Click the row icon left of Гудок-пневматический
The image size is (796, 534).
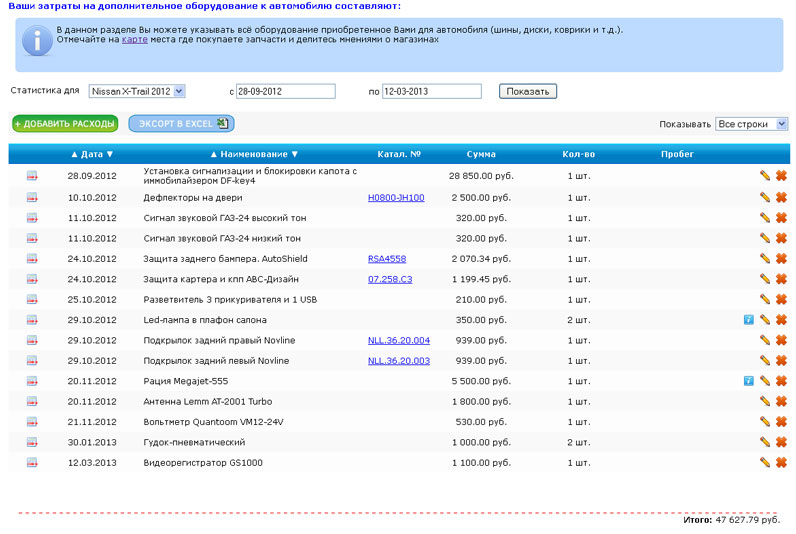(32, 442)
